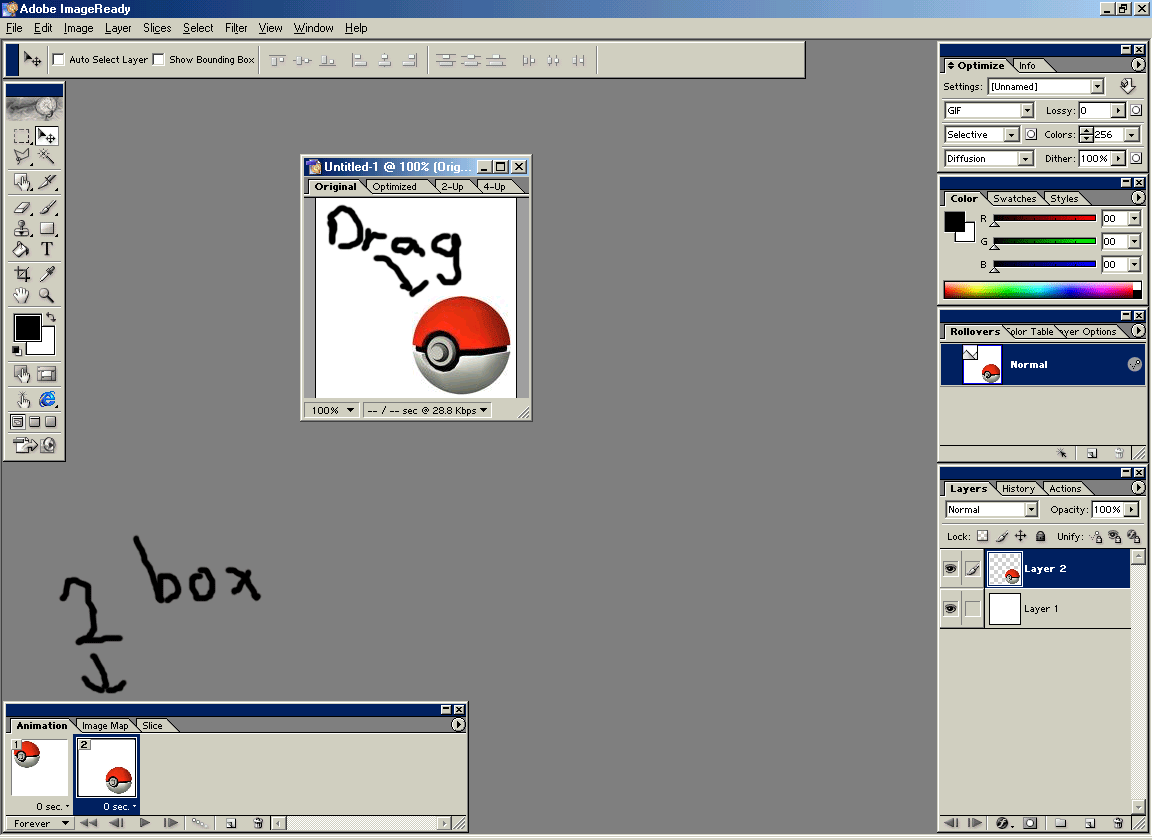Select the Polygonal Lasso tool
Screen dimensions: 1152x840
tap(22, 157)
